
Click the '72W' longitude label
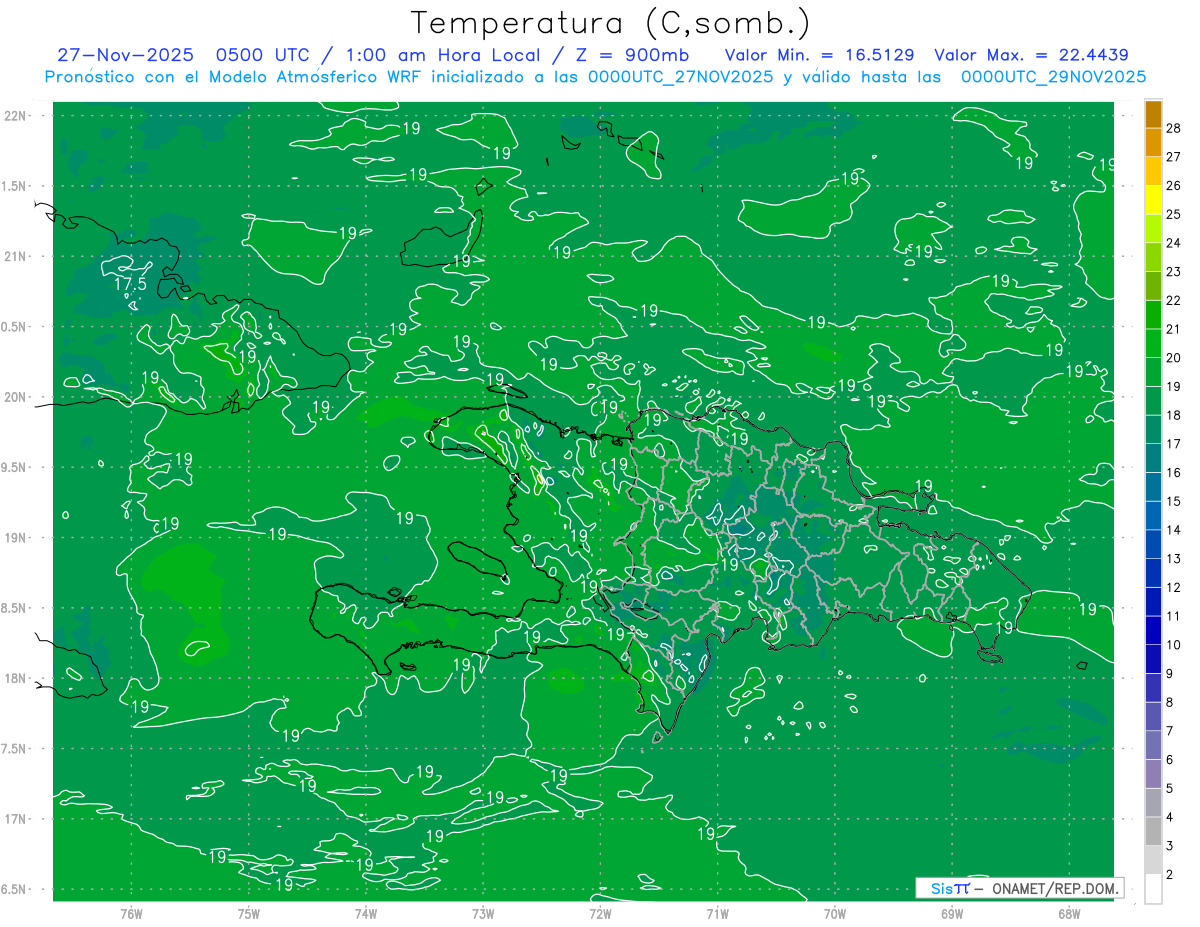pos(600,913)
